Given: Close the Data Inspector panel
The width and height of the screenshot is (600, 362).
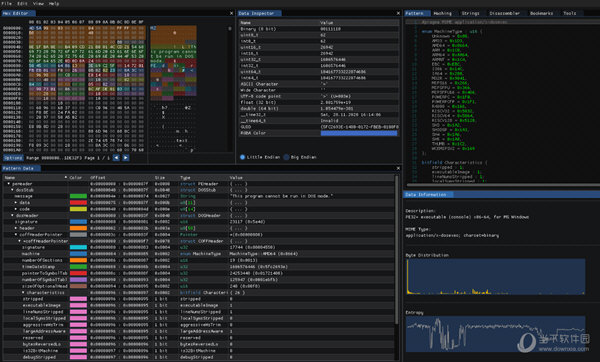Looking at the screenshot, I should tap(398, 13).
